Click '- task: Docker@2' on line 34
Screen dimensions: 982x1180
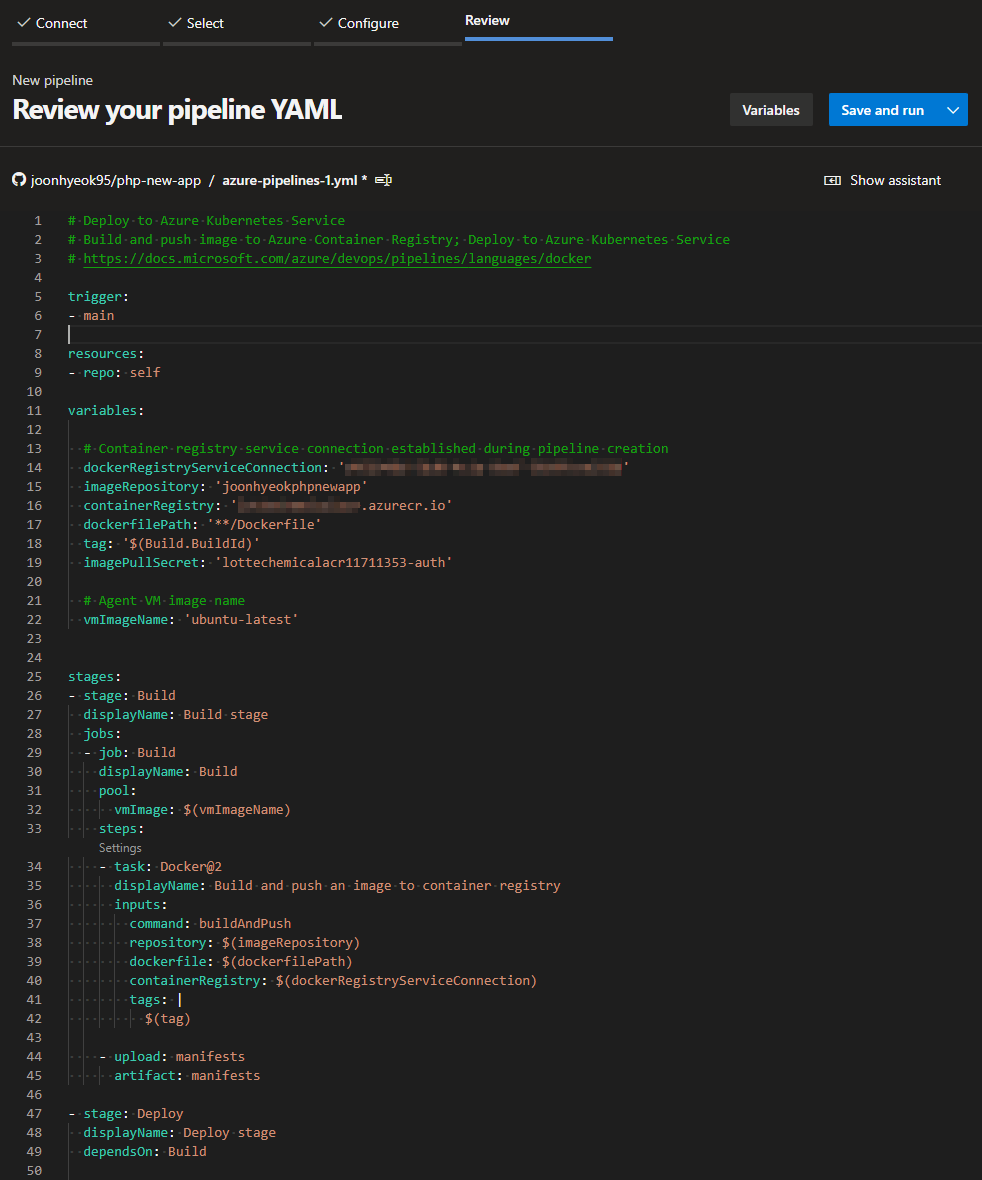160,867
